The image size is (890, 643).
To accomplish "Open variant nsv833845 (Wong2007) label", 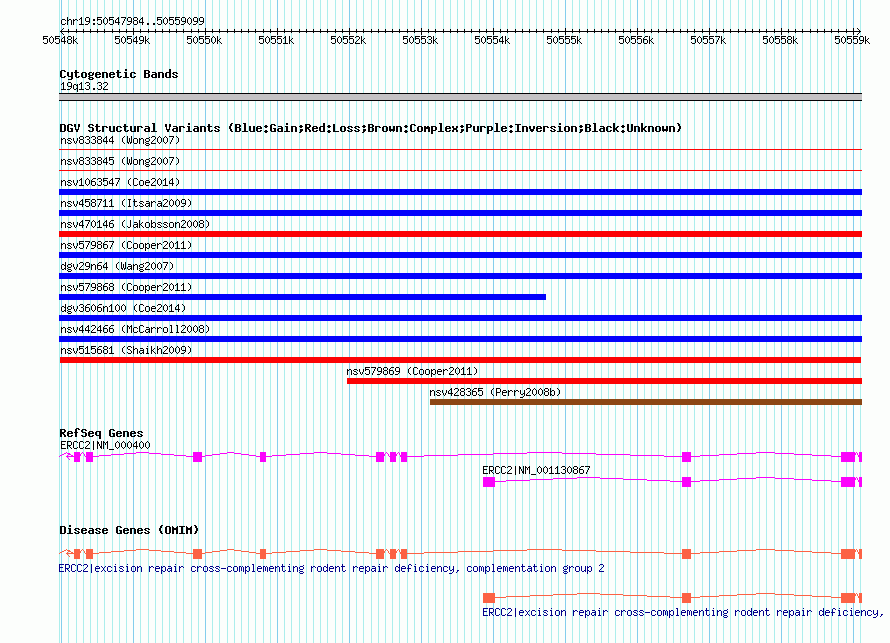I will (120, 161).
